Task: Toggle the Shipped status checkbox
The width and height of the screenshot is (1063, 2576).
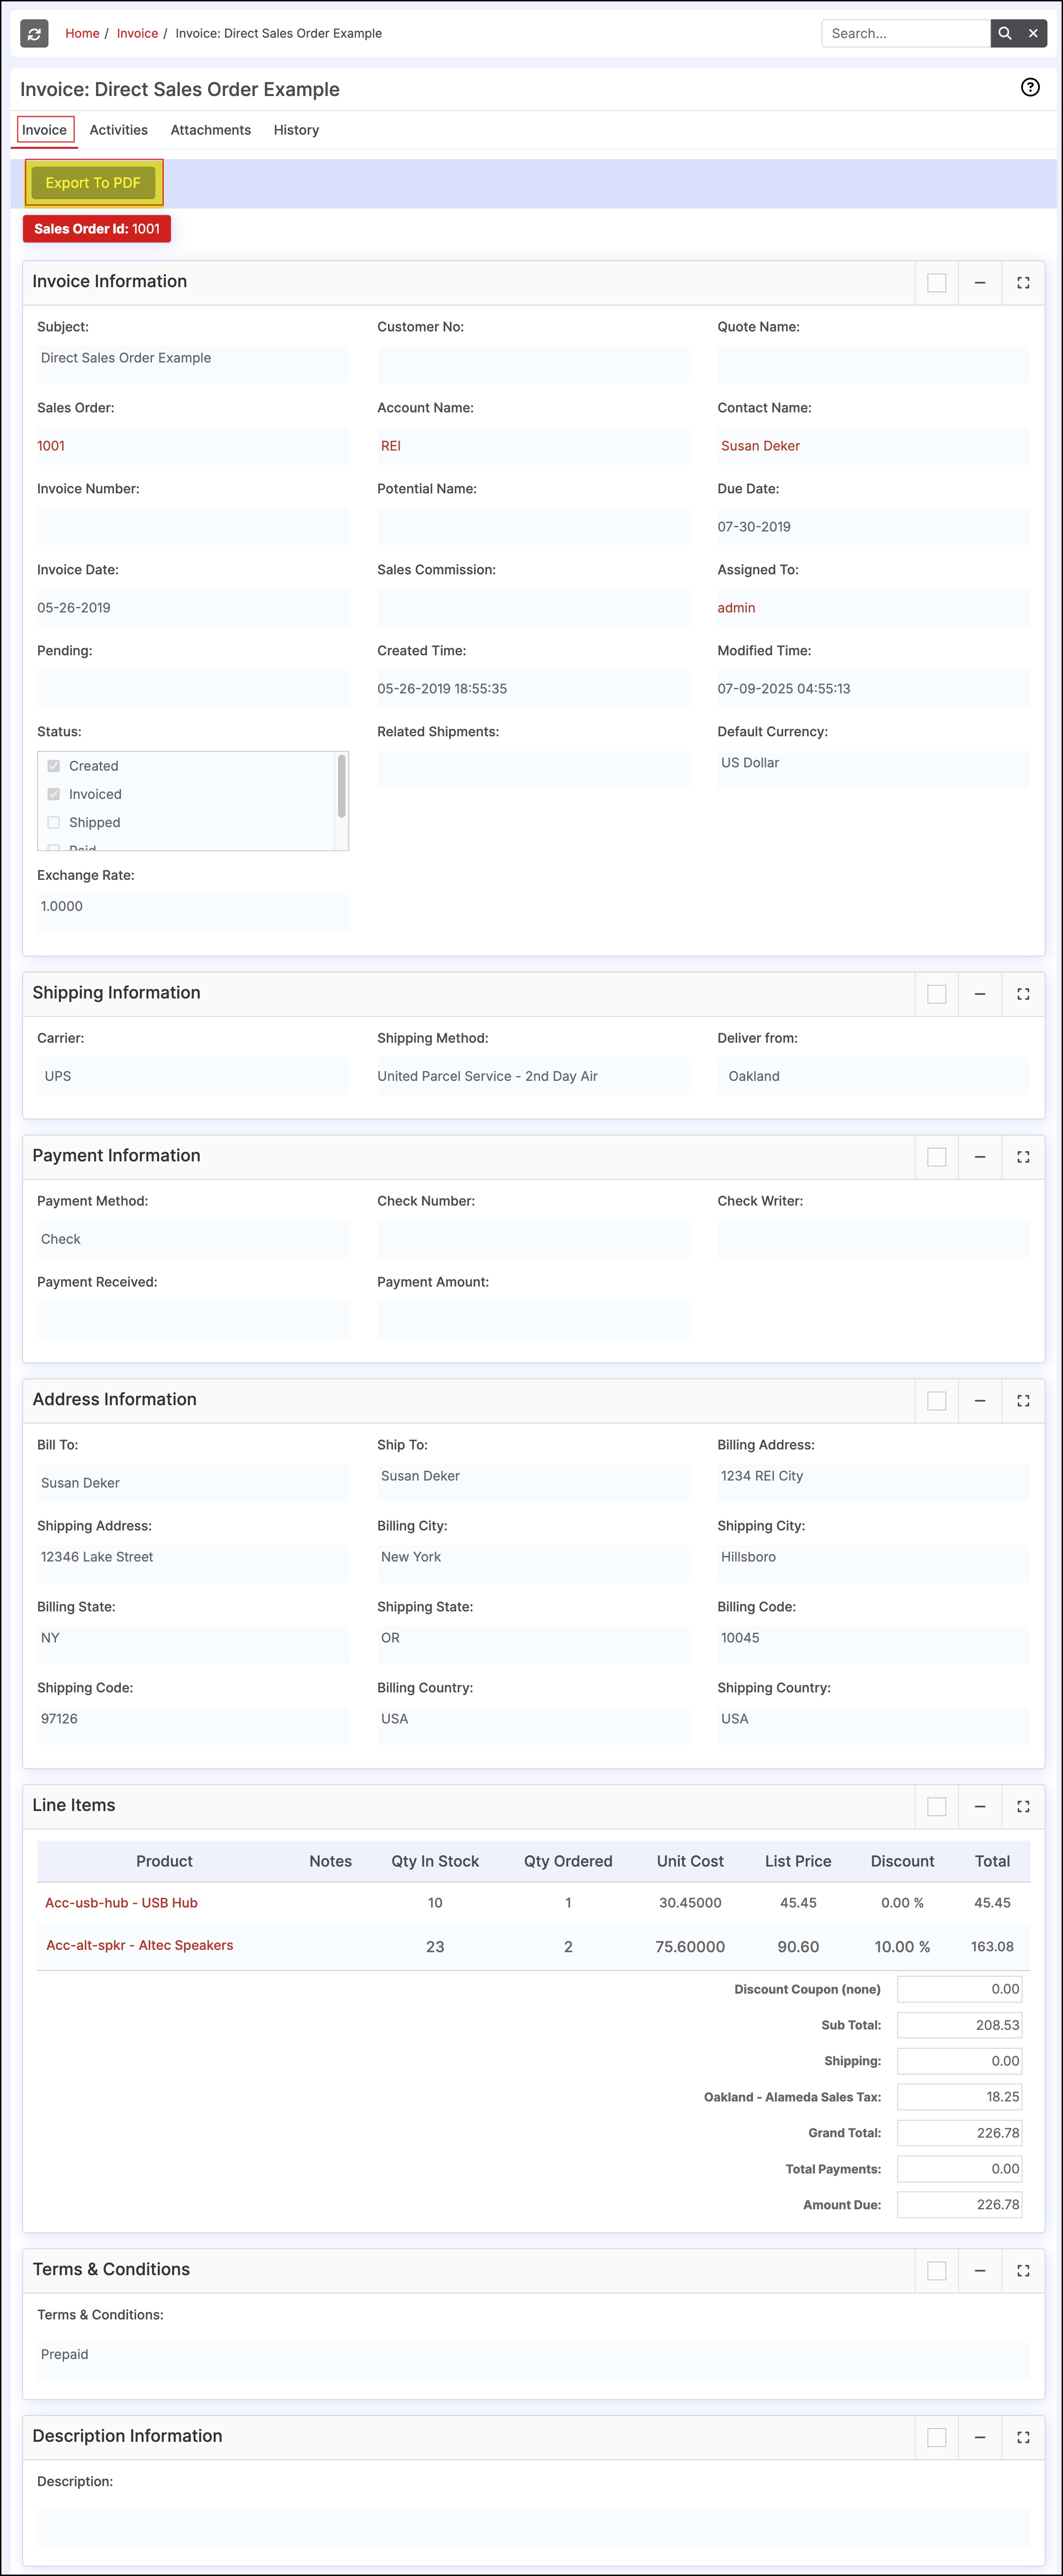Action: coord(54,822)
